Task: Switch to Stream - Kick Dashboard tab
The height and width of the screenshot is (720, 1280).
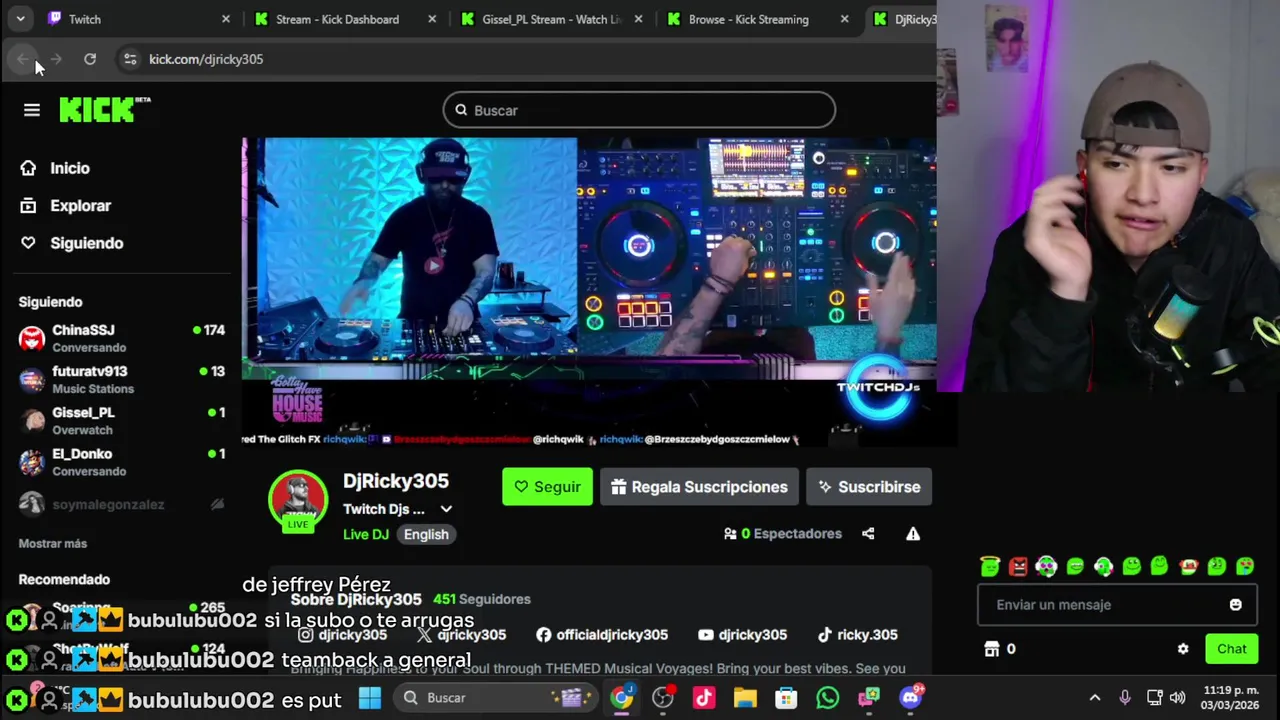Action: tap(344, 19)
